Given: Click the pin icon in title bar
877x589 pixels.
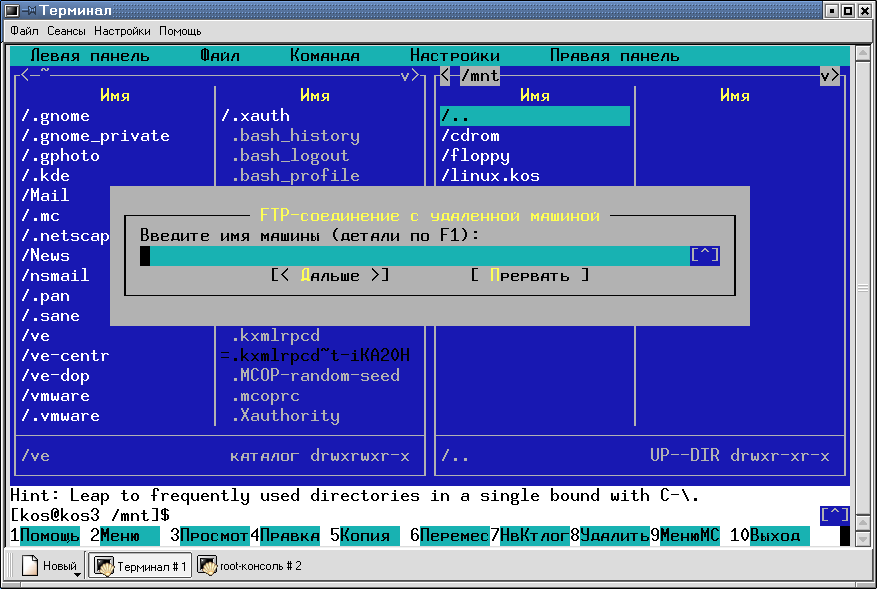Looking at the screenshot, I should 29,10.
